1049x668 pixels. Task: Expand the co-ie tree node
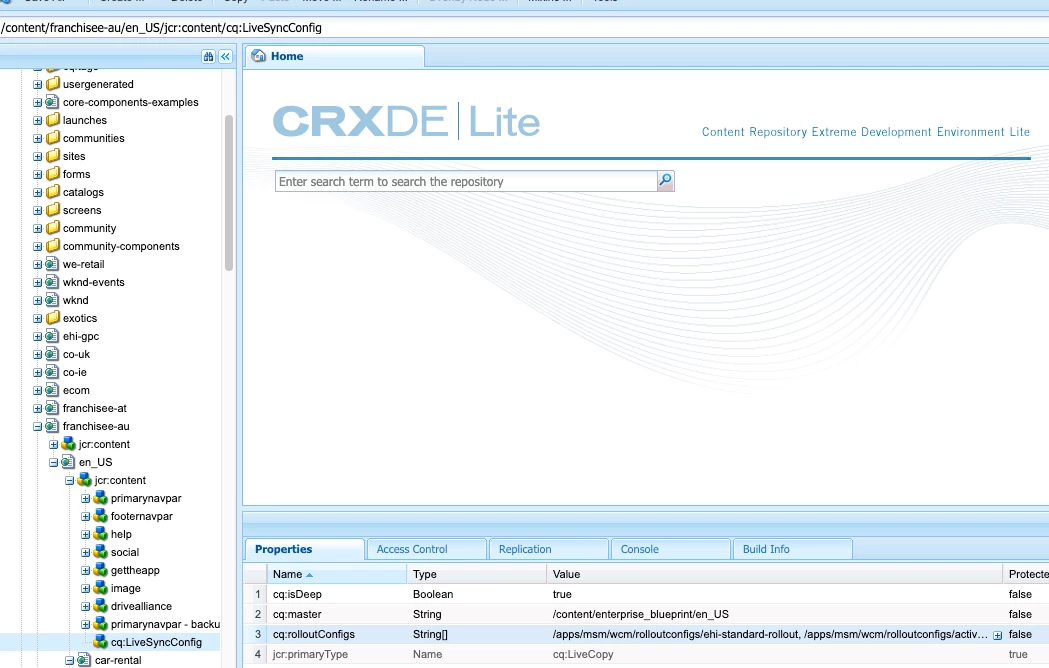pyautogui.click(x=37, y=373)
